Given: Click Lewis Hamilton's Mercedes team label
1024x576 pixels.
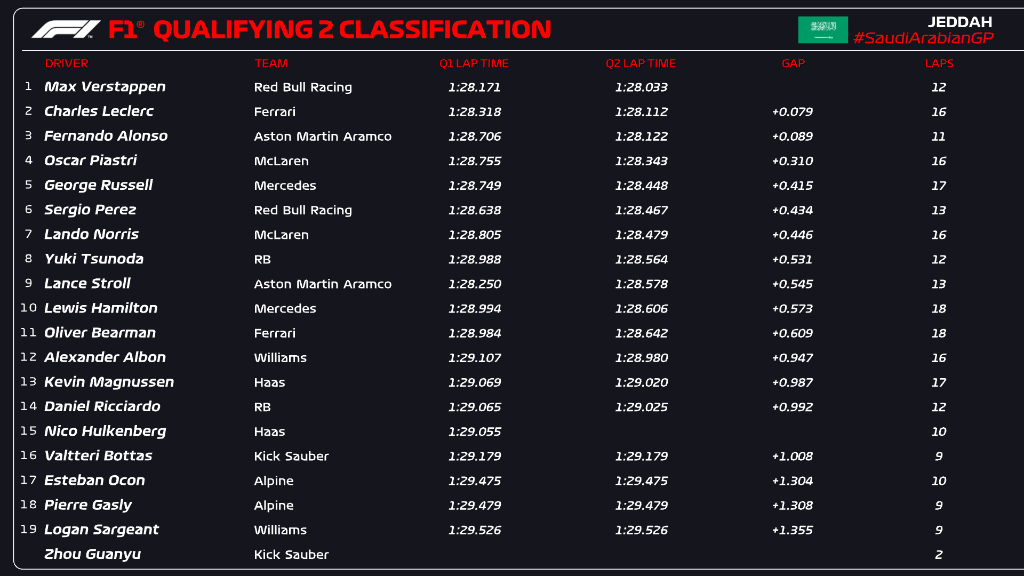Looking at the screenshot, I should click(285, 309).
